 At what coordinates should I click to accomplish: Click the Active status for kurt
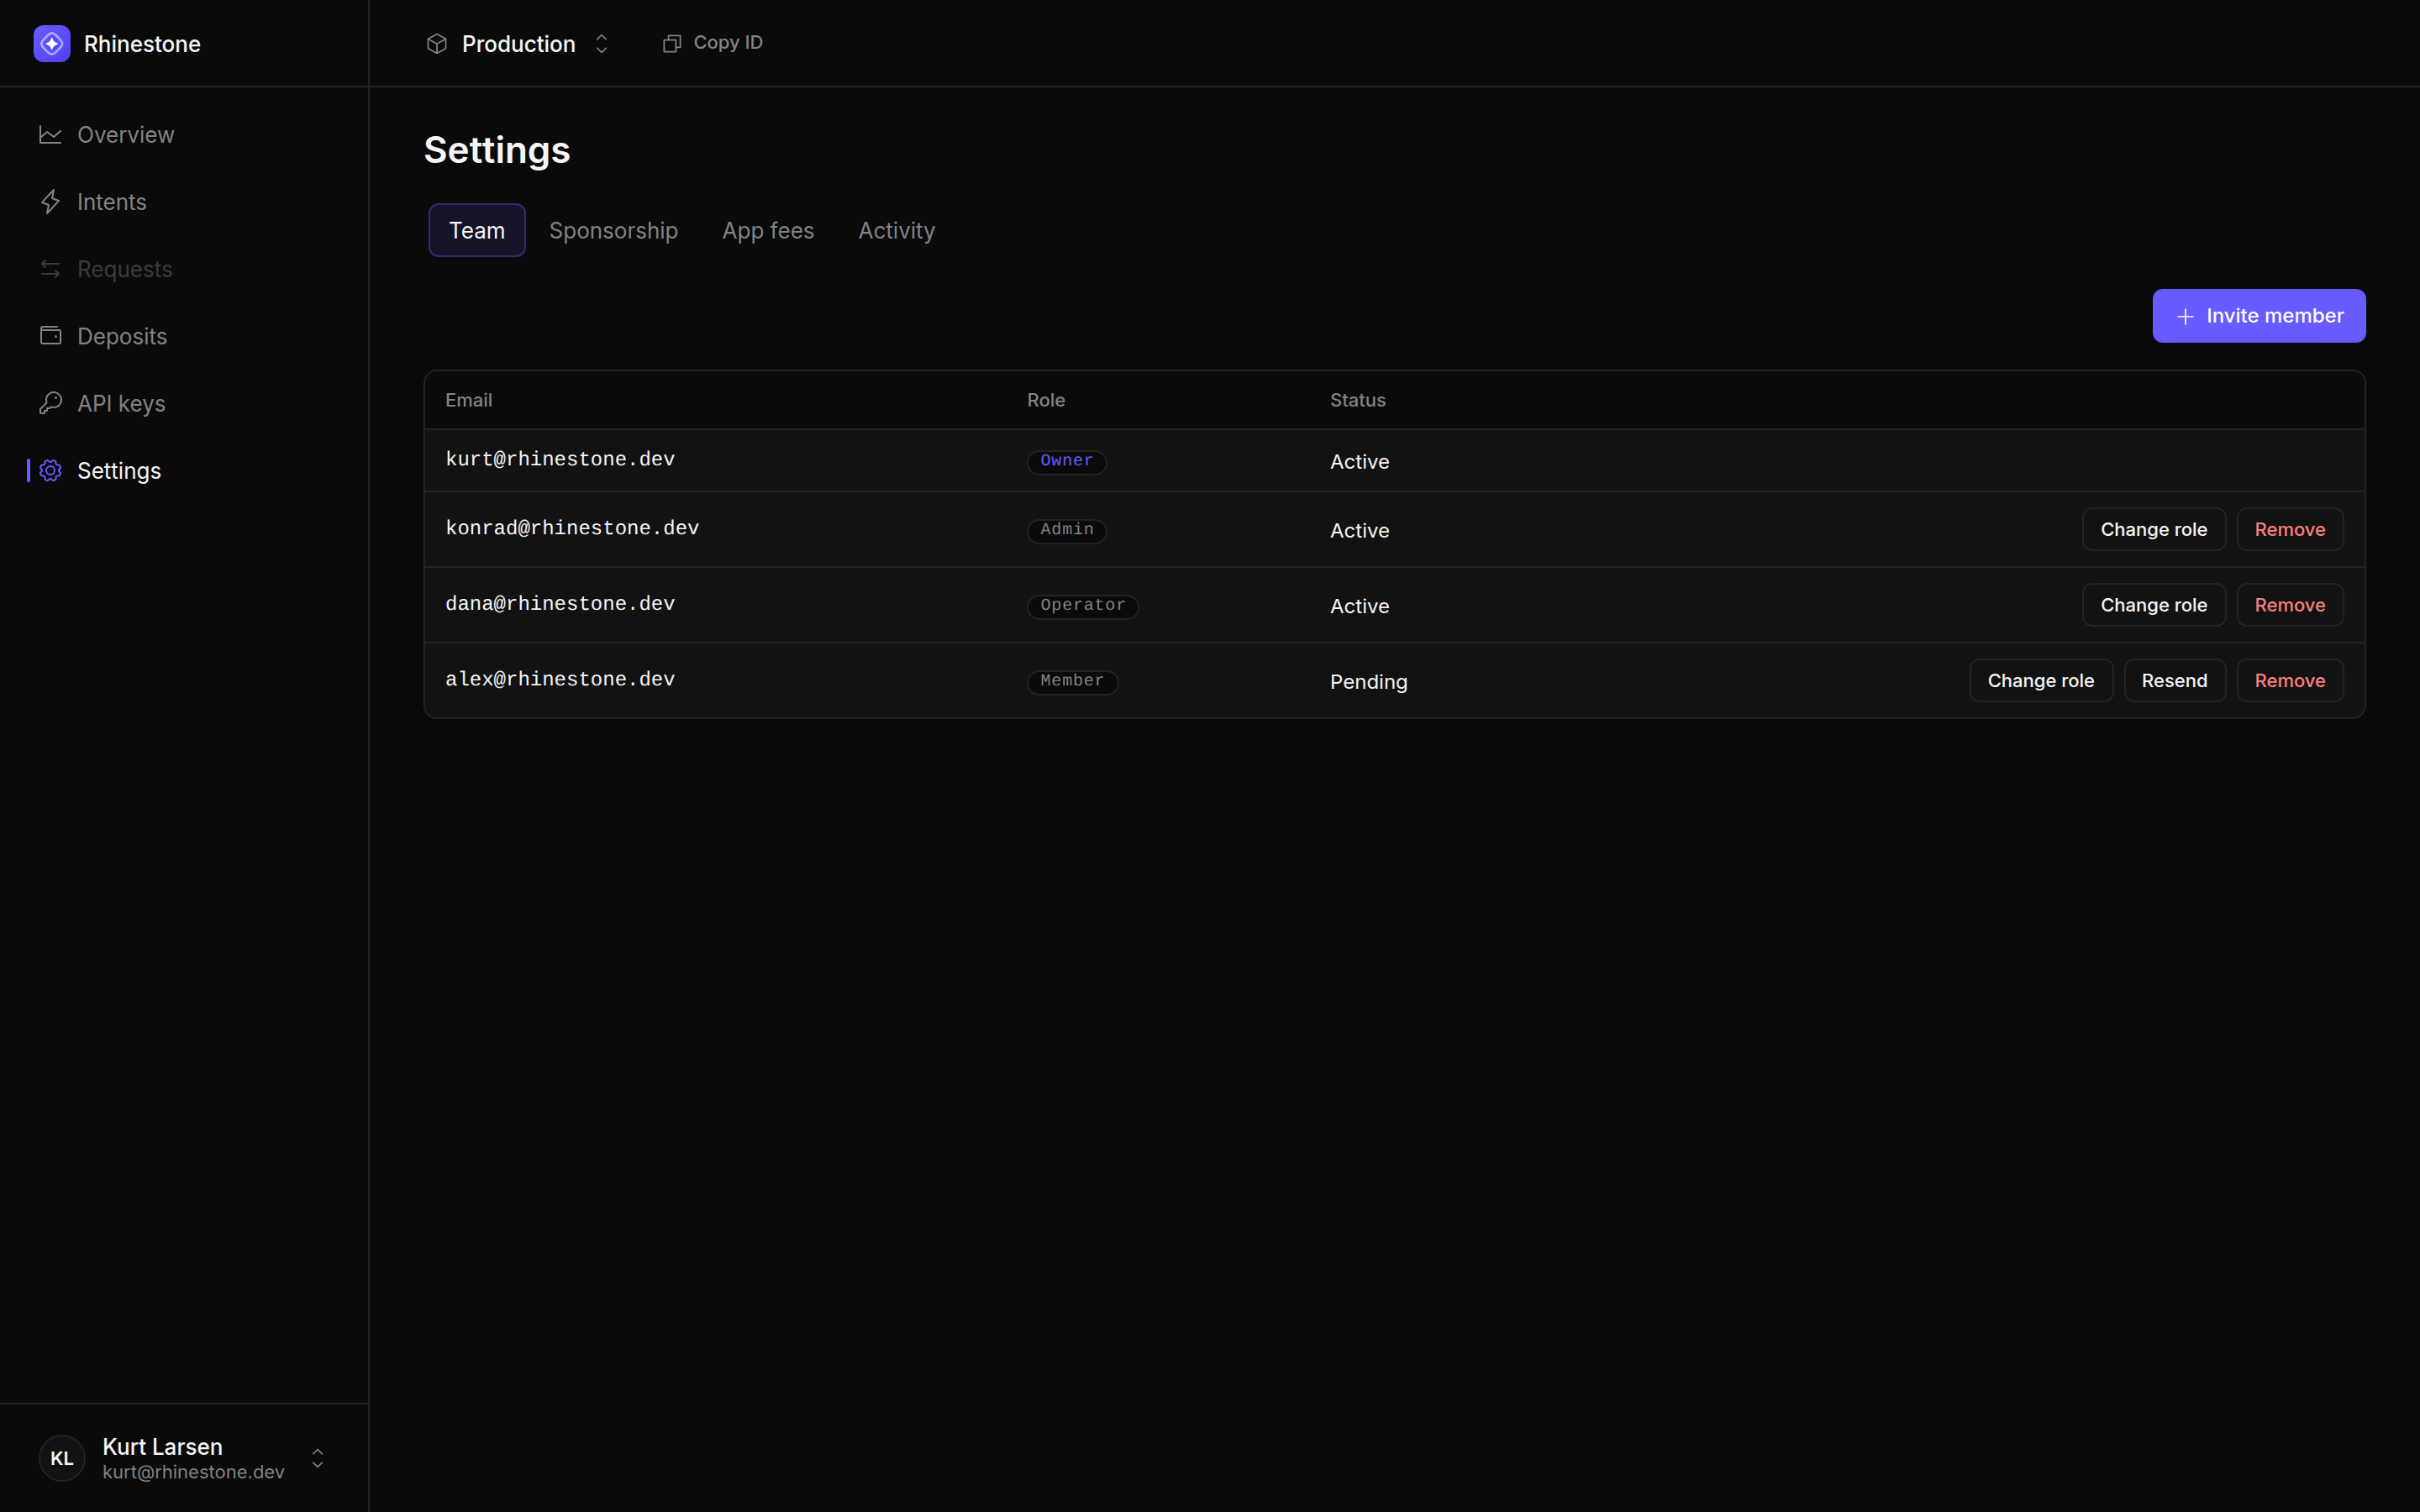pos(1359,462)
